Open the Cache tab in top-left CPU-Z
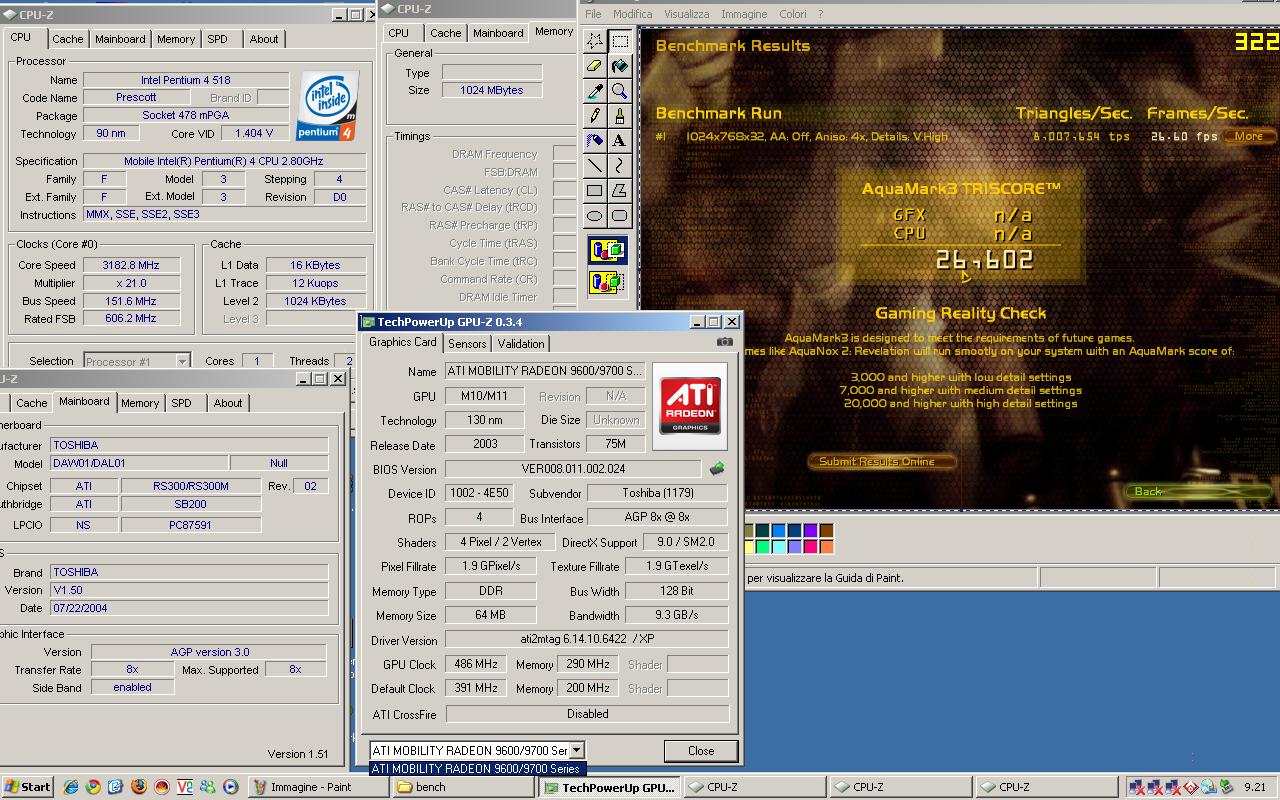1280x800 pixels. [x=68, y=39]
